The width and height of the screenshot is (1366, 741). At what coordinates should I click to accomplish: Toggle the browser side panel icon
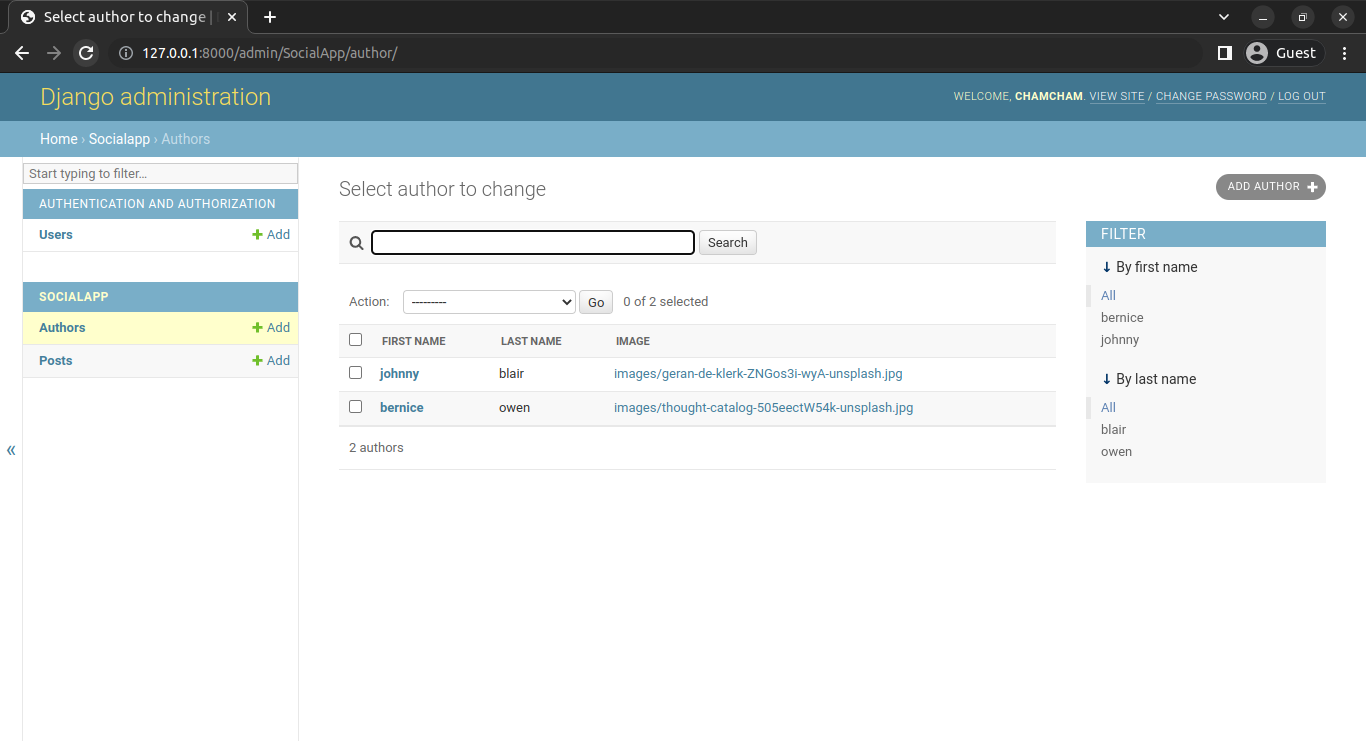click(x=1224, y=53)
